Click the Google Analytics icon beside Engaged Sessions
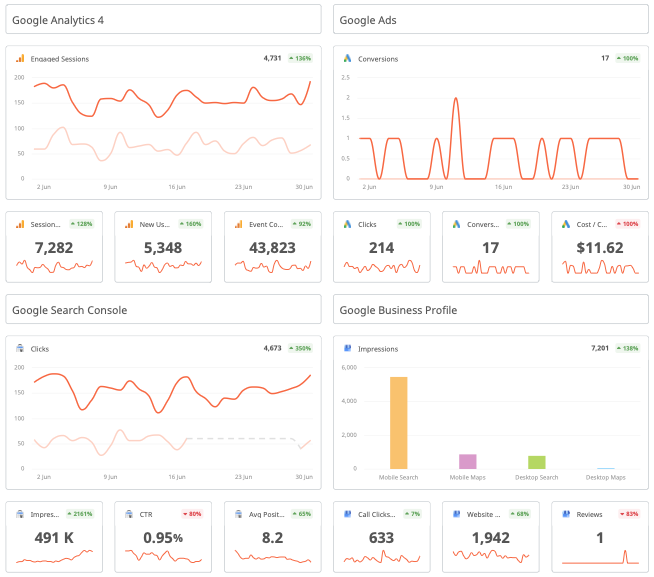 20,59
